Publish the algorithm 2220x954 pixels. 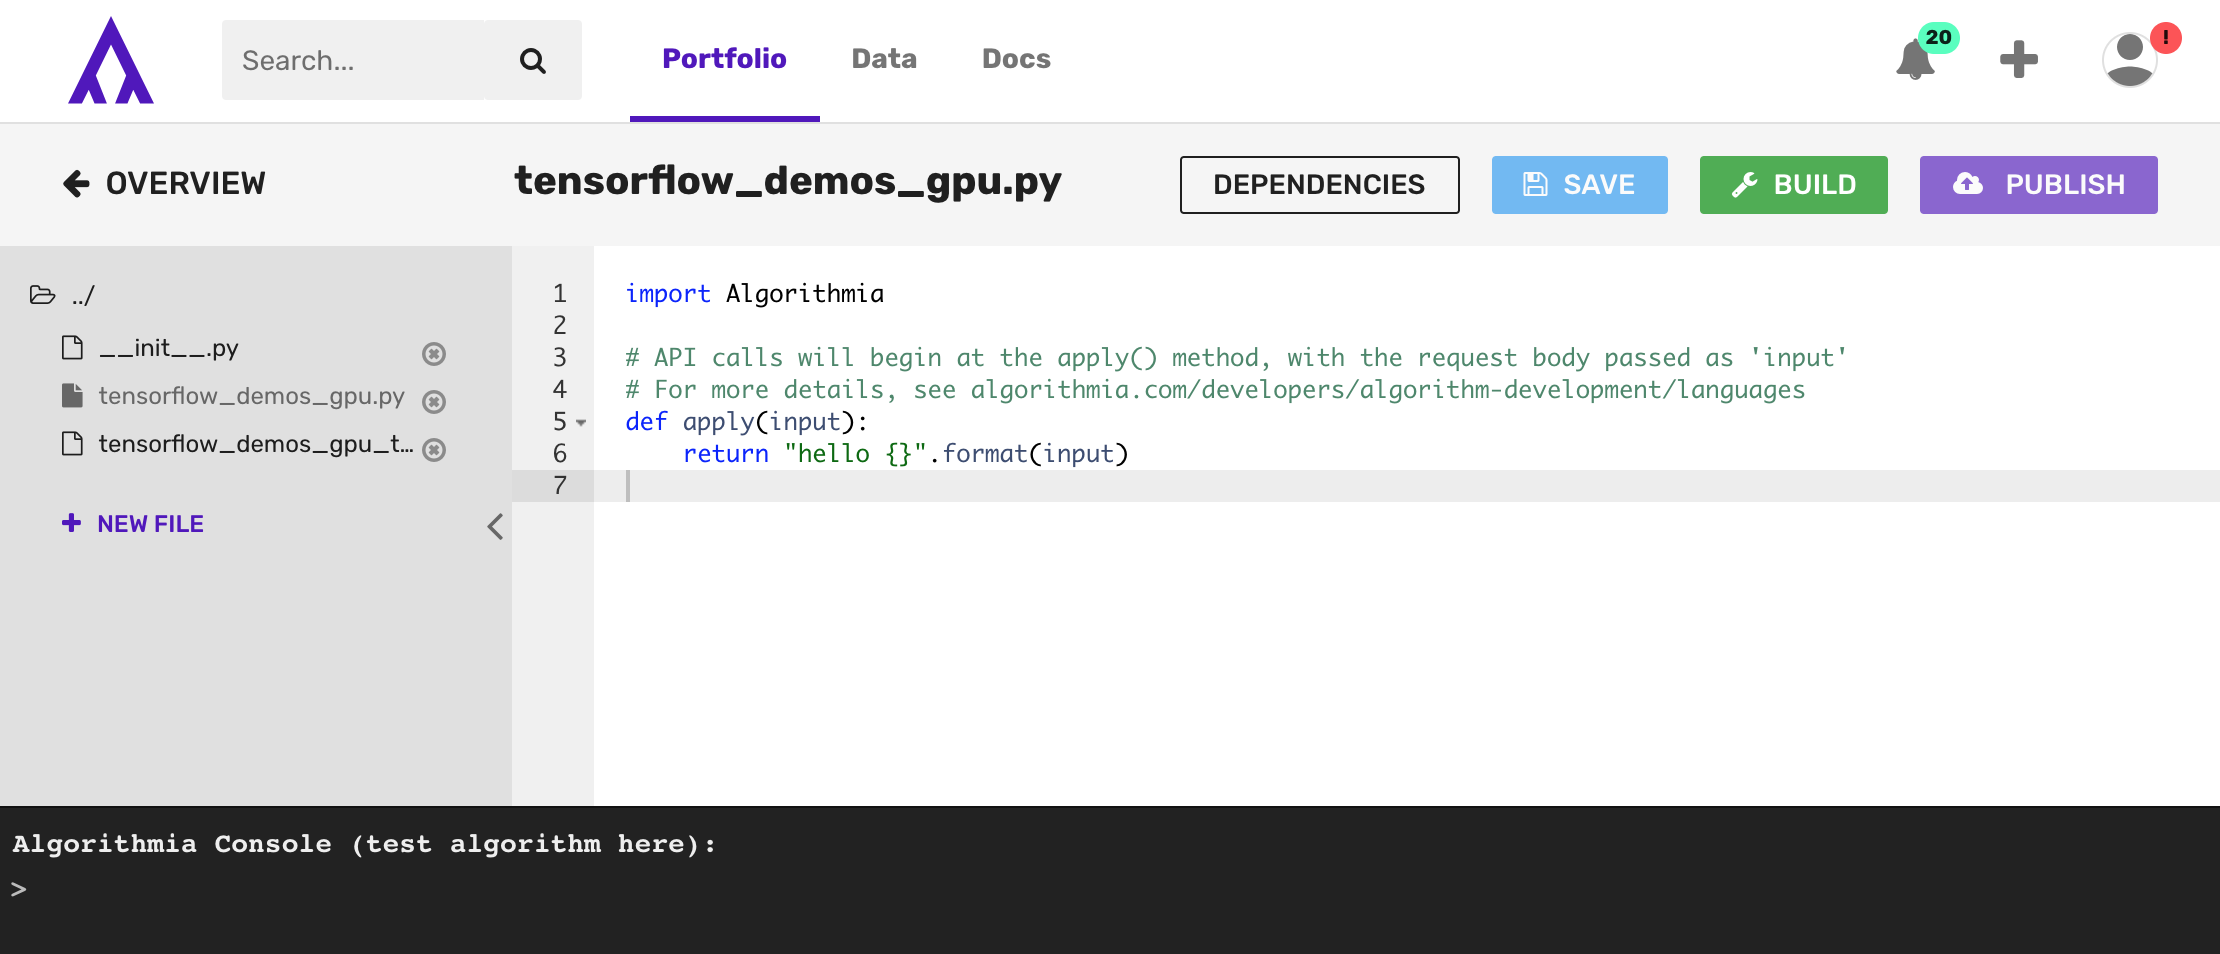pyautogui.click(x=2038, y=185)
